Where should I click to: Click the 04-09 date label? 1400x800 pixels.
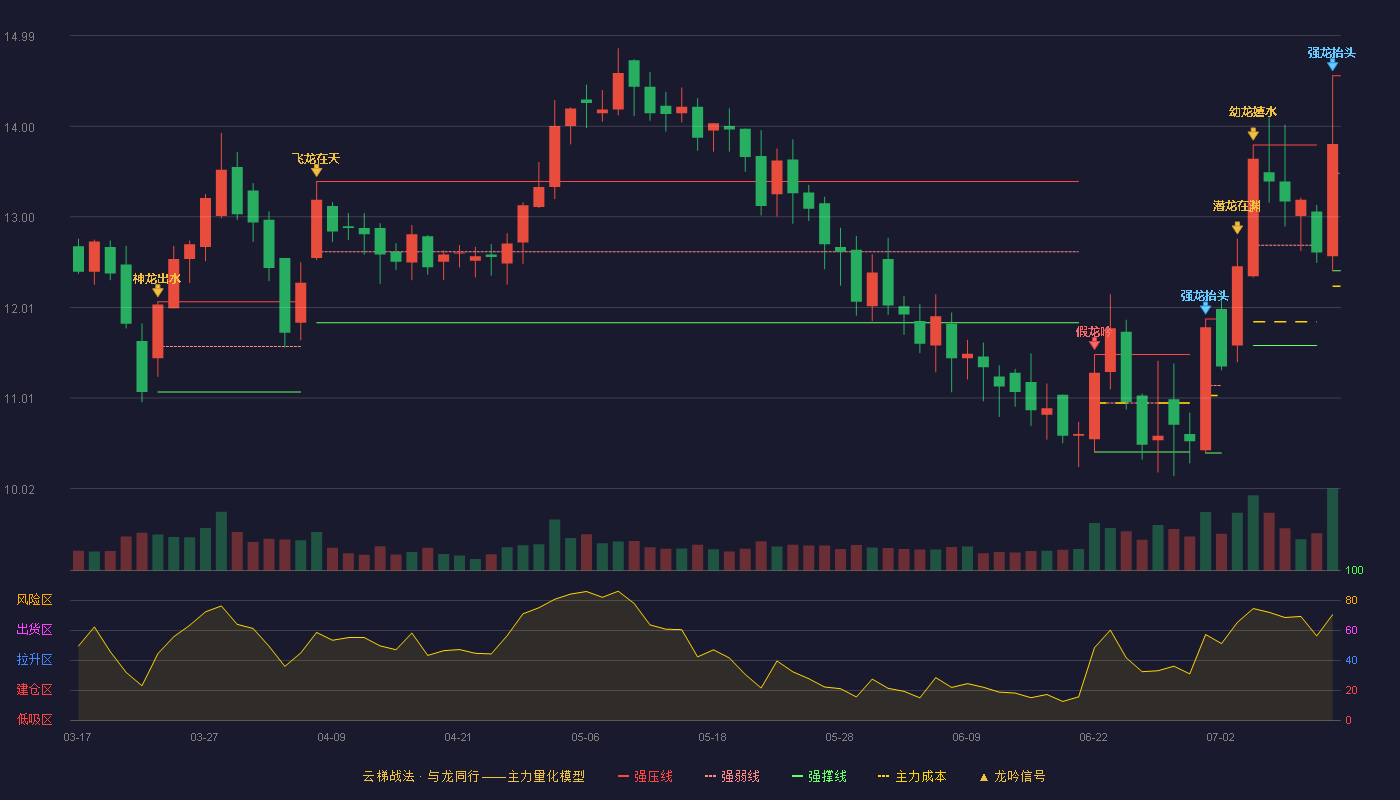click(331, 737)
